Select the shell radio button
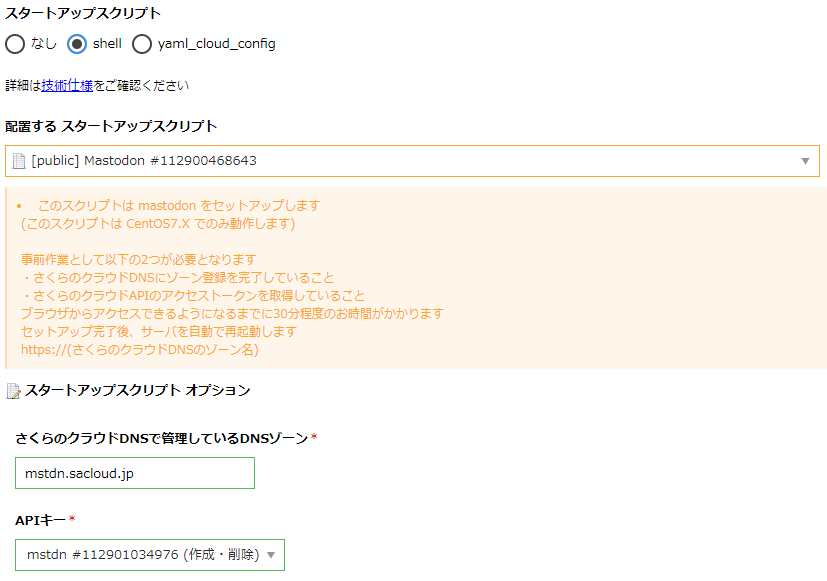The image size is (827, 581). tap(77, 44)
